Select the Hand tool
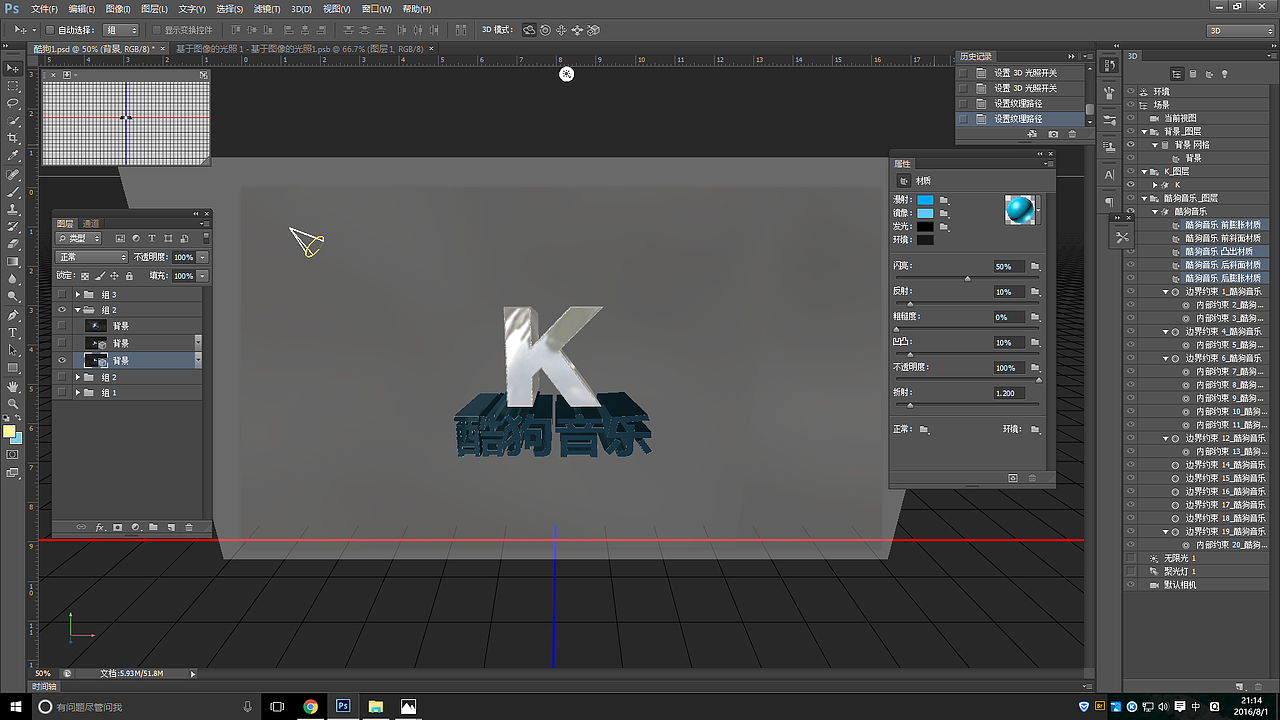The height and width of the screenshot is (720, 1280). pos(13,386)
